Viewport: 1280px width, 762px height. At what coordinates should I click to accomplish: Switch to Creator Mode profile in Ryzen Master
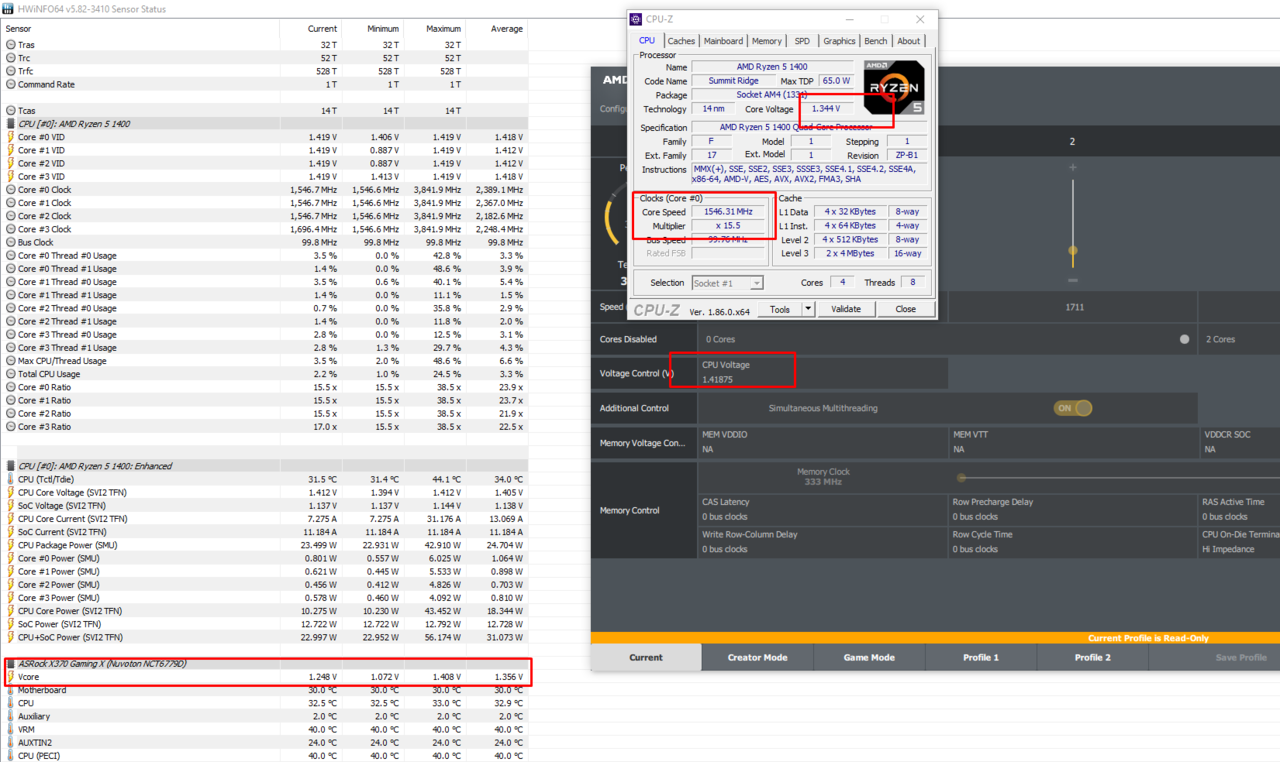tap(757, 657)
